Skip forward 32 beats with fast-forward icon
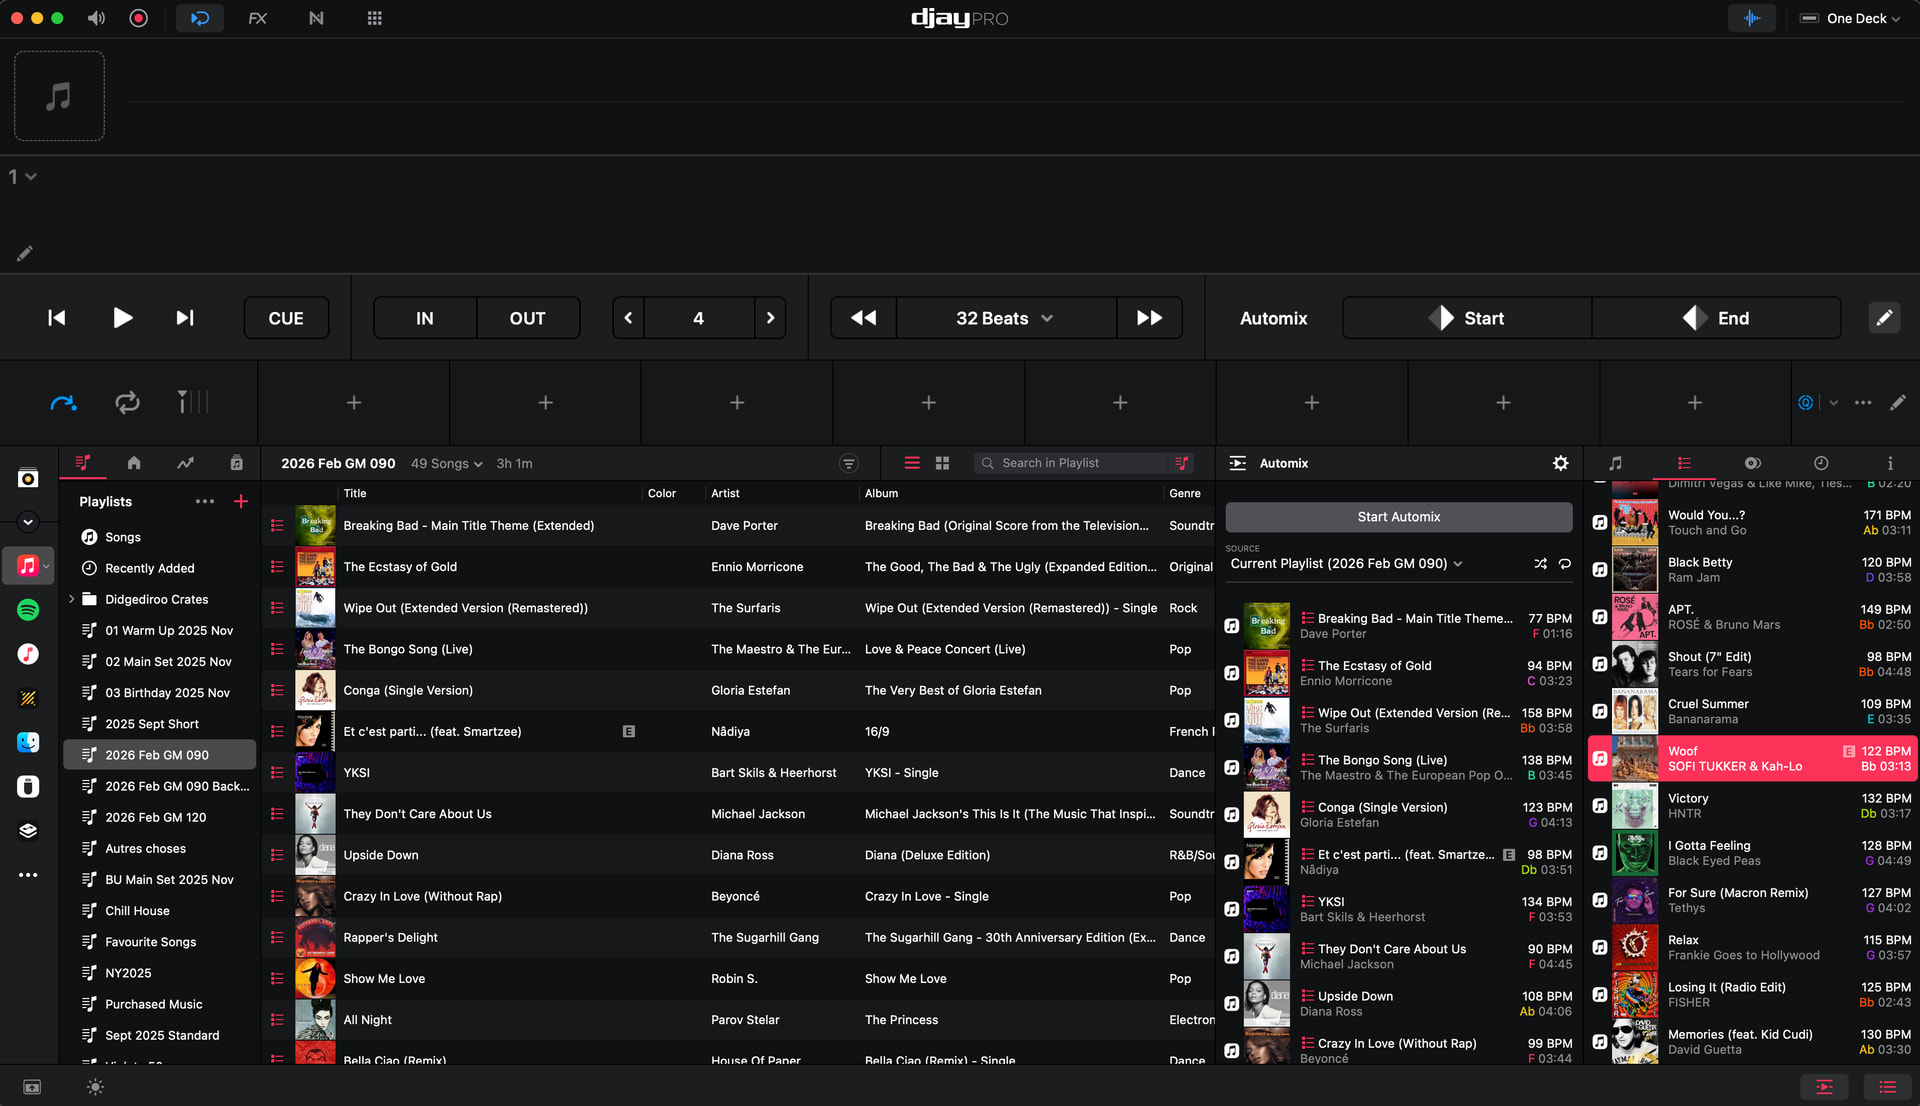 click(x=1149, y=318)
